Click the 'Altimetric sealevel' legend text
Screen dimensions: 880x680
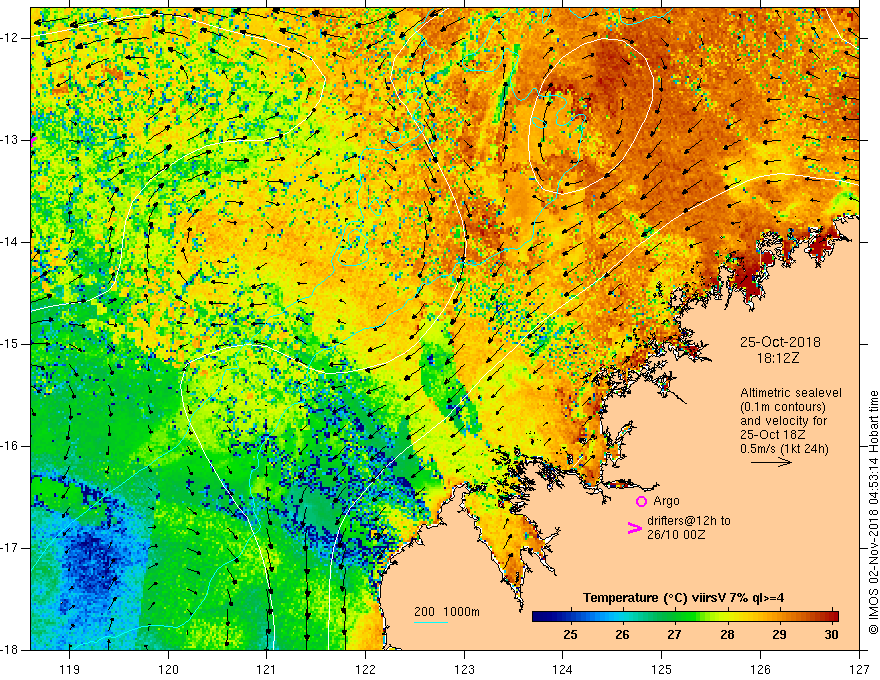click(791, 393)
